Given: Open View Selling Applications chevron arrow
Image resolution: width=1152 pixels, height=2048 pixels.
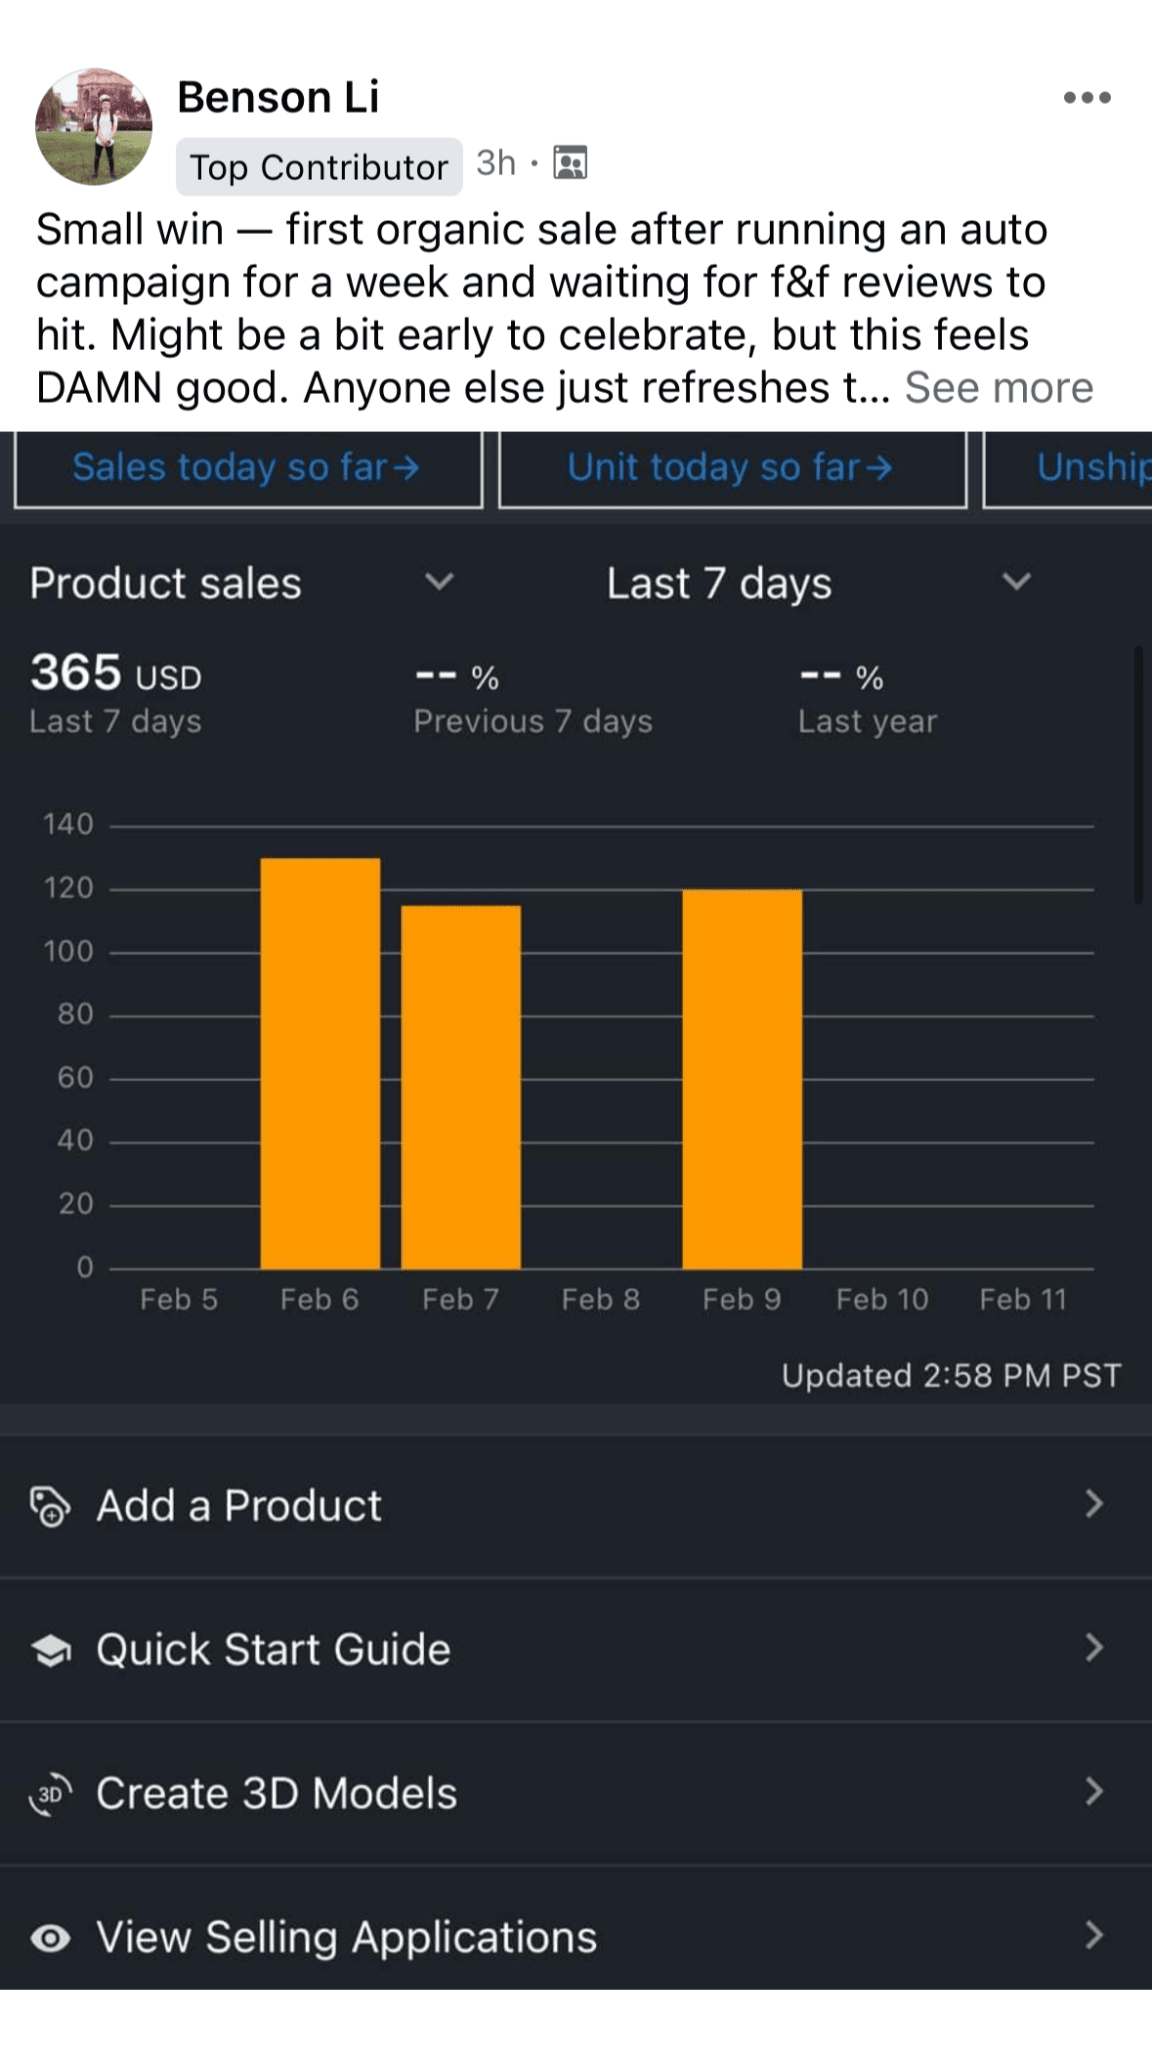Looking at the screenshot, I should coord(1094,1936).
